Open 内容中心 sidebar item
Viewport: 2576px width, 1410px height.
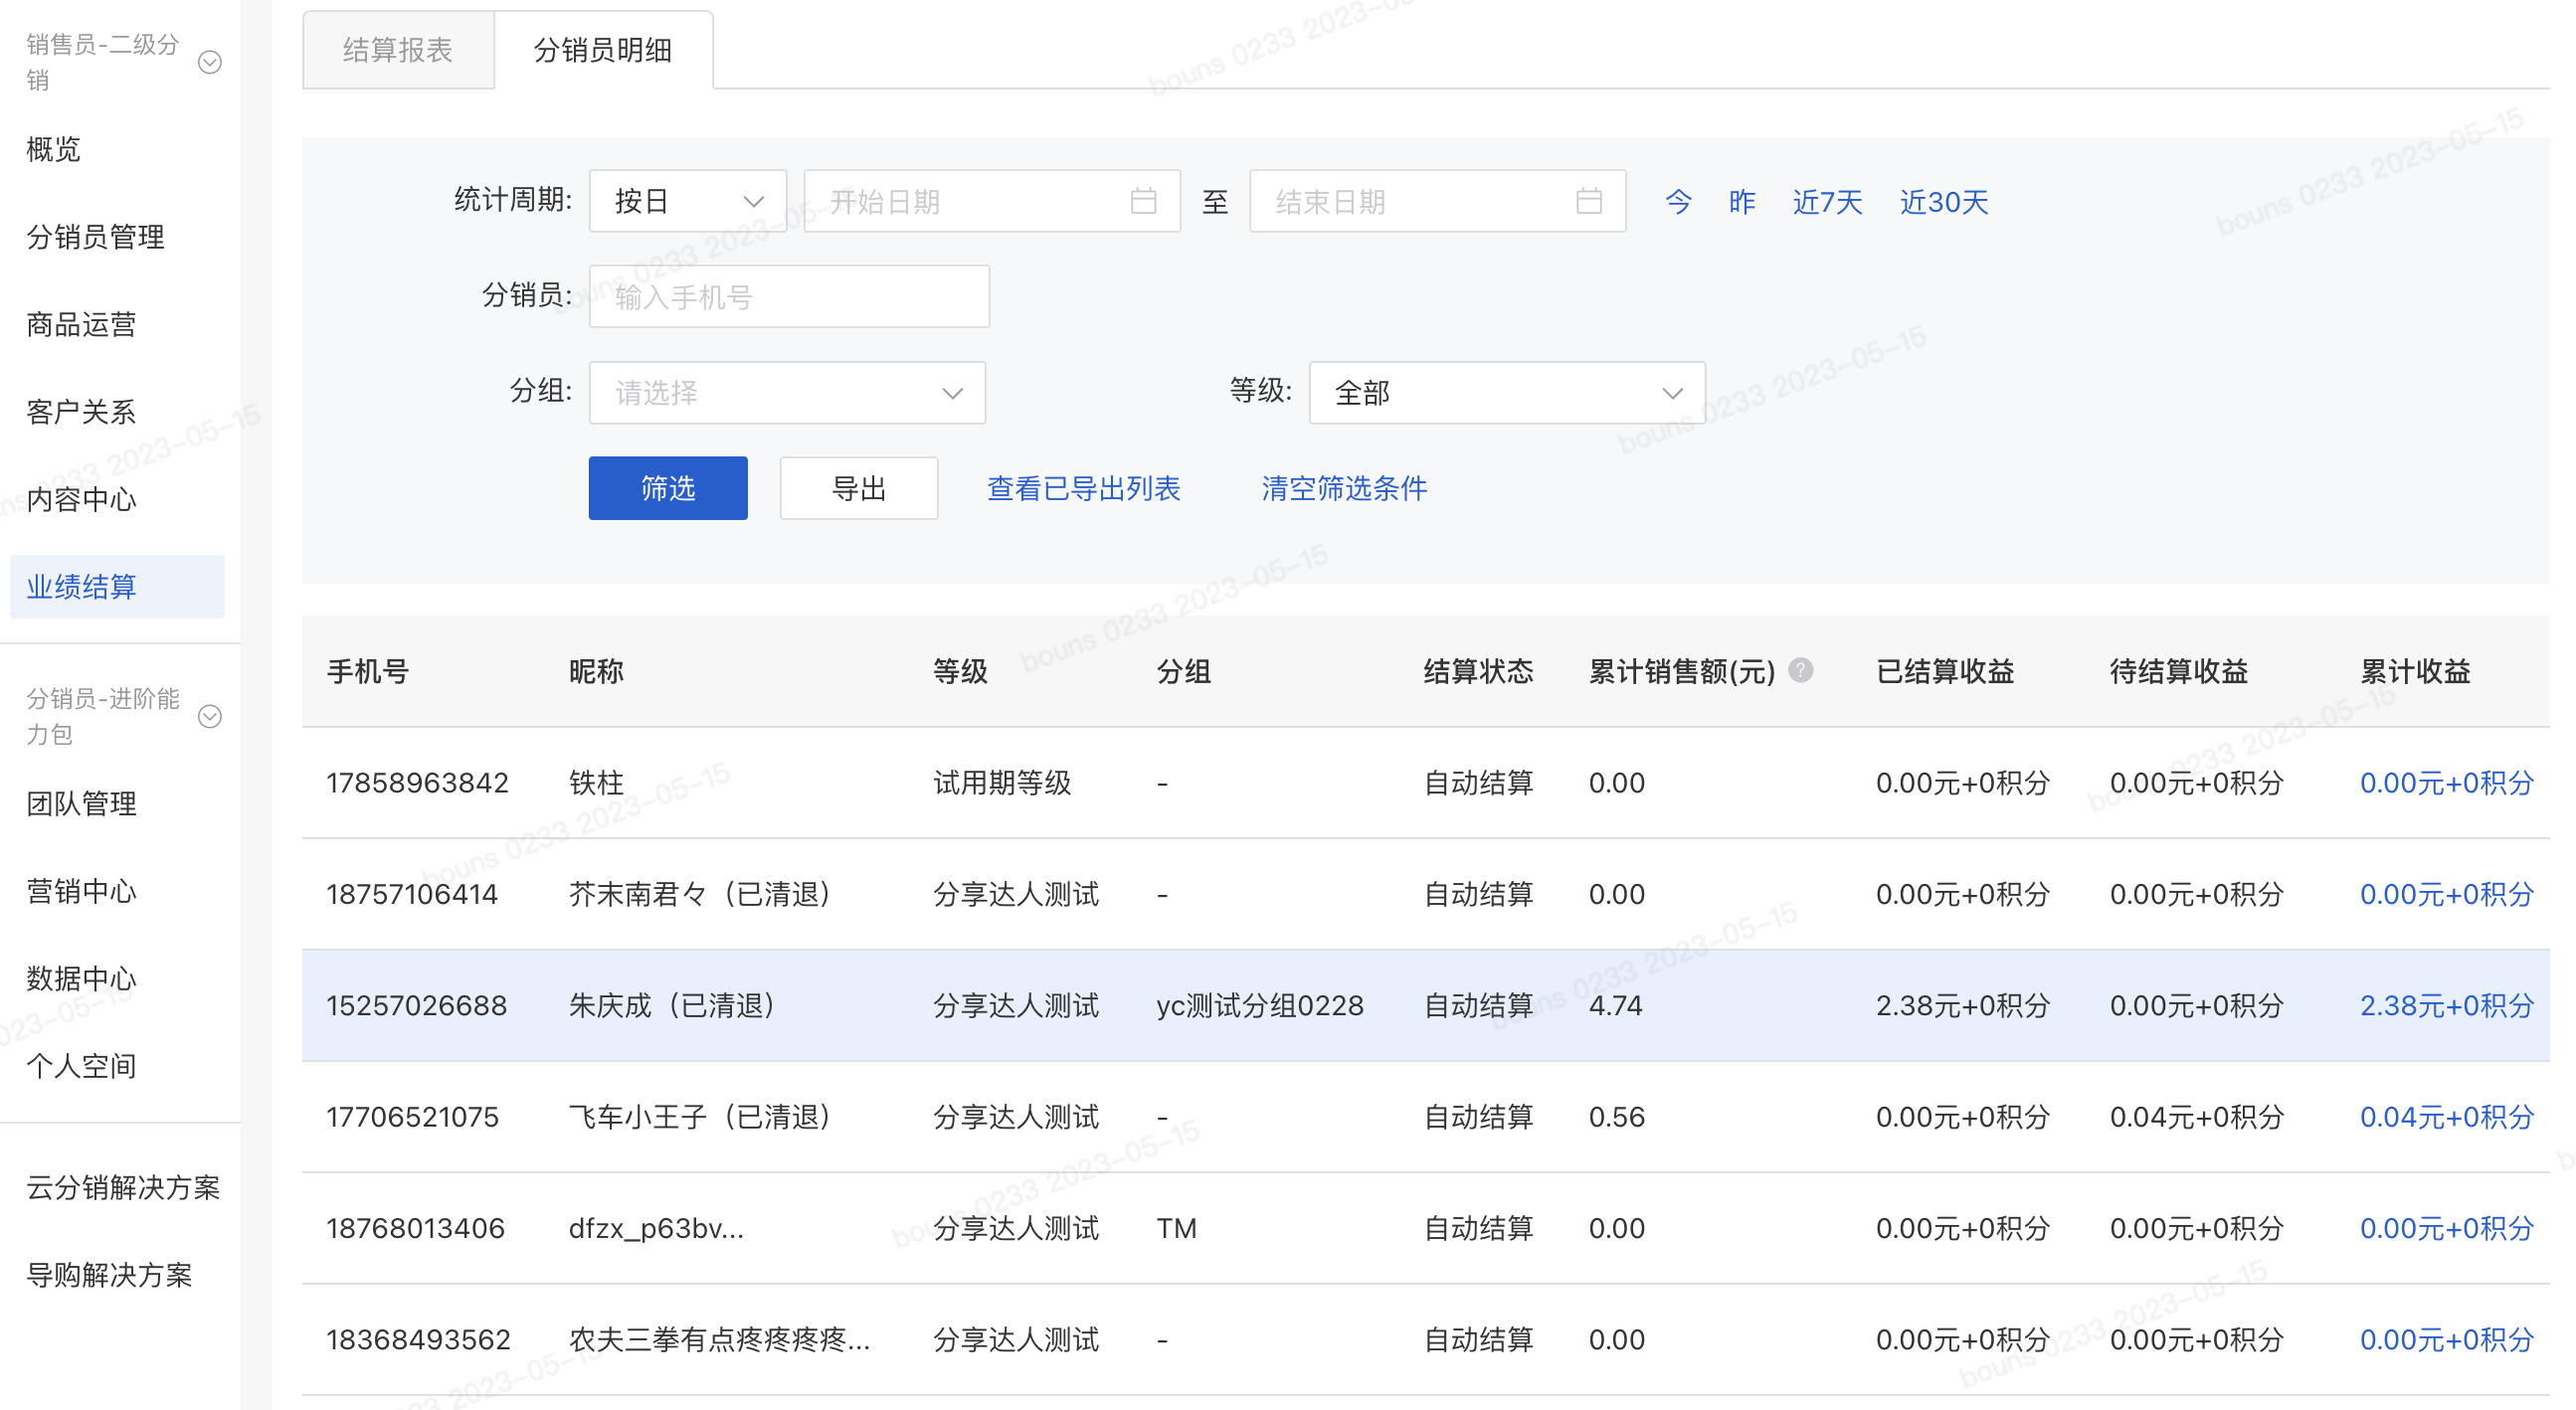[81, 499]
